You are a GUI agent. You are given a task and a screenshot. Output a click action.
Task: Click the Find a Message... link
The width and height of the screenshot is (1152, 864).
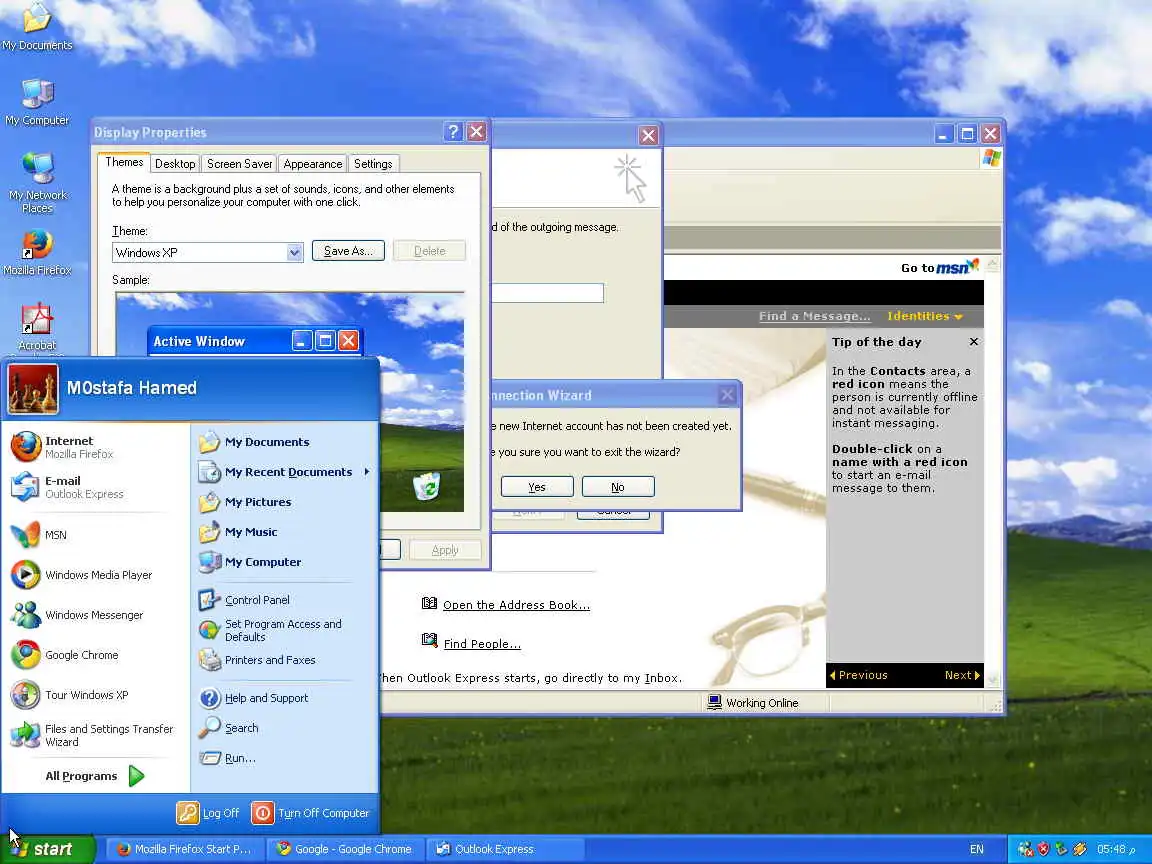pyautogui.click(x=815, y=316)
